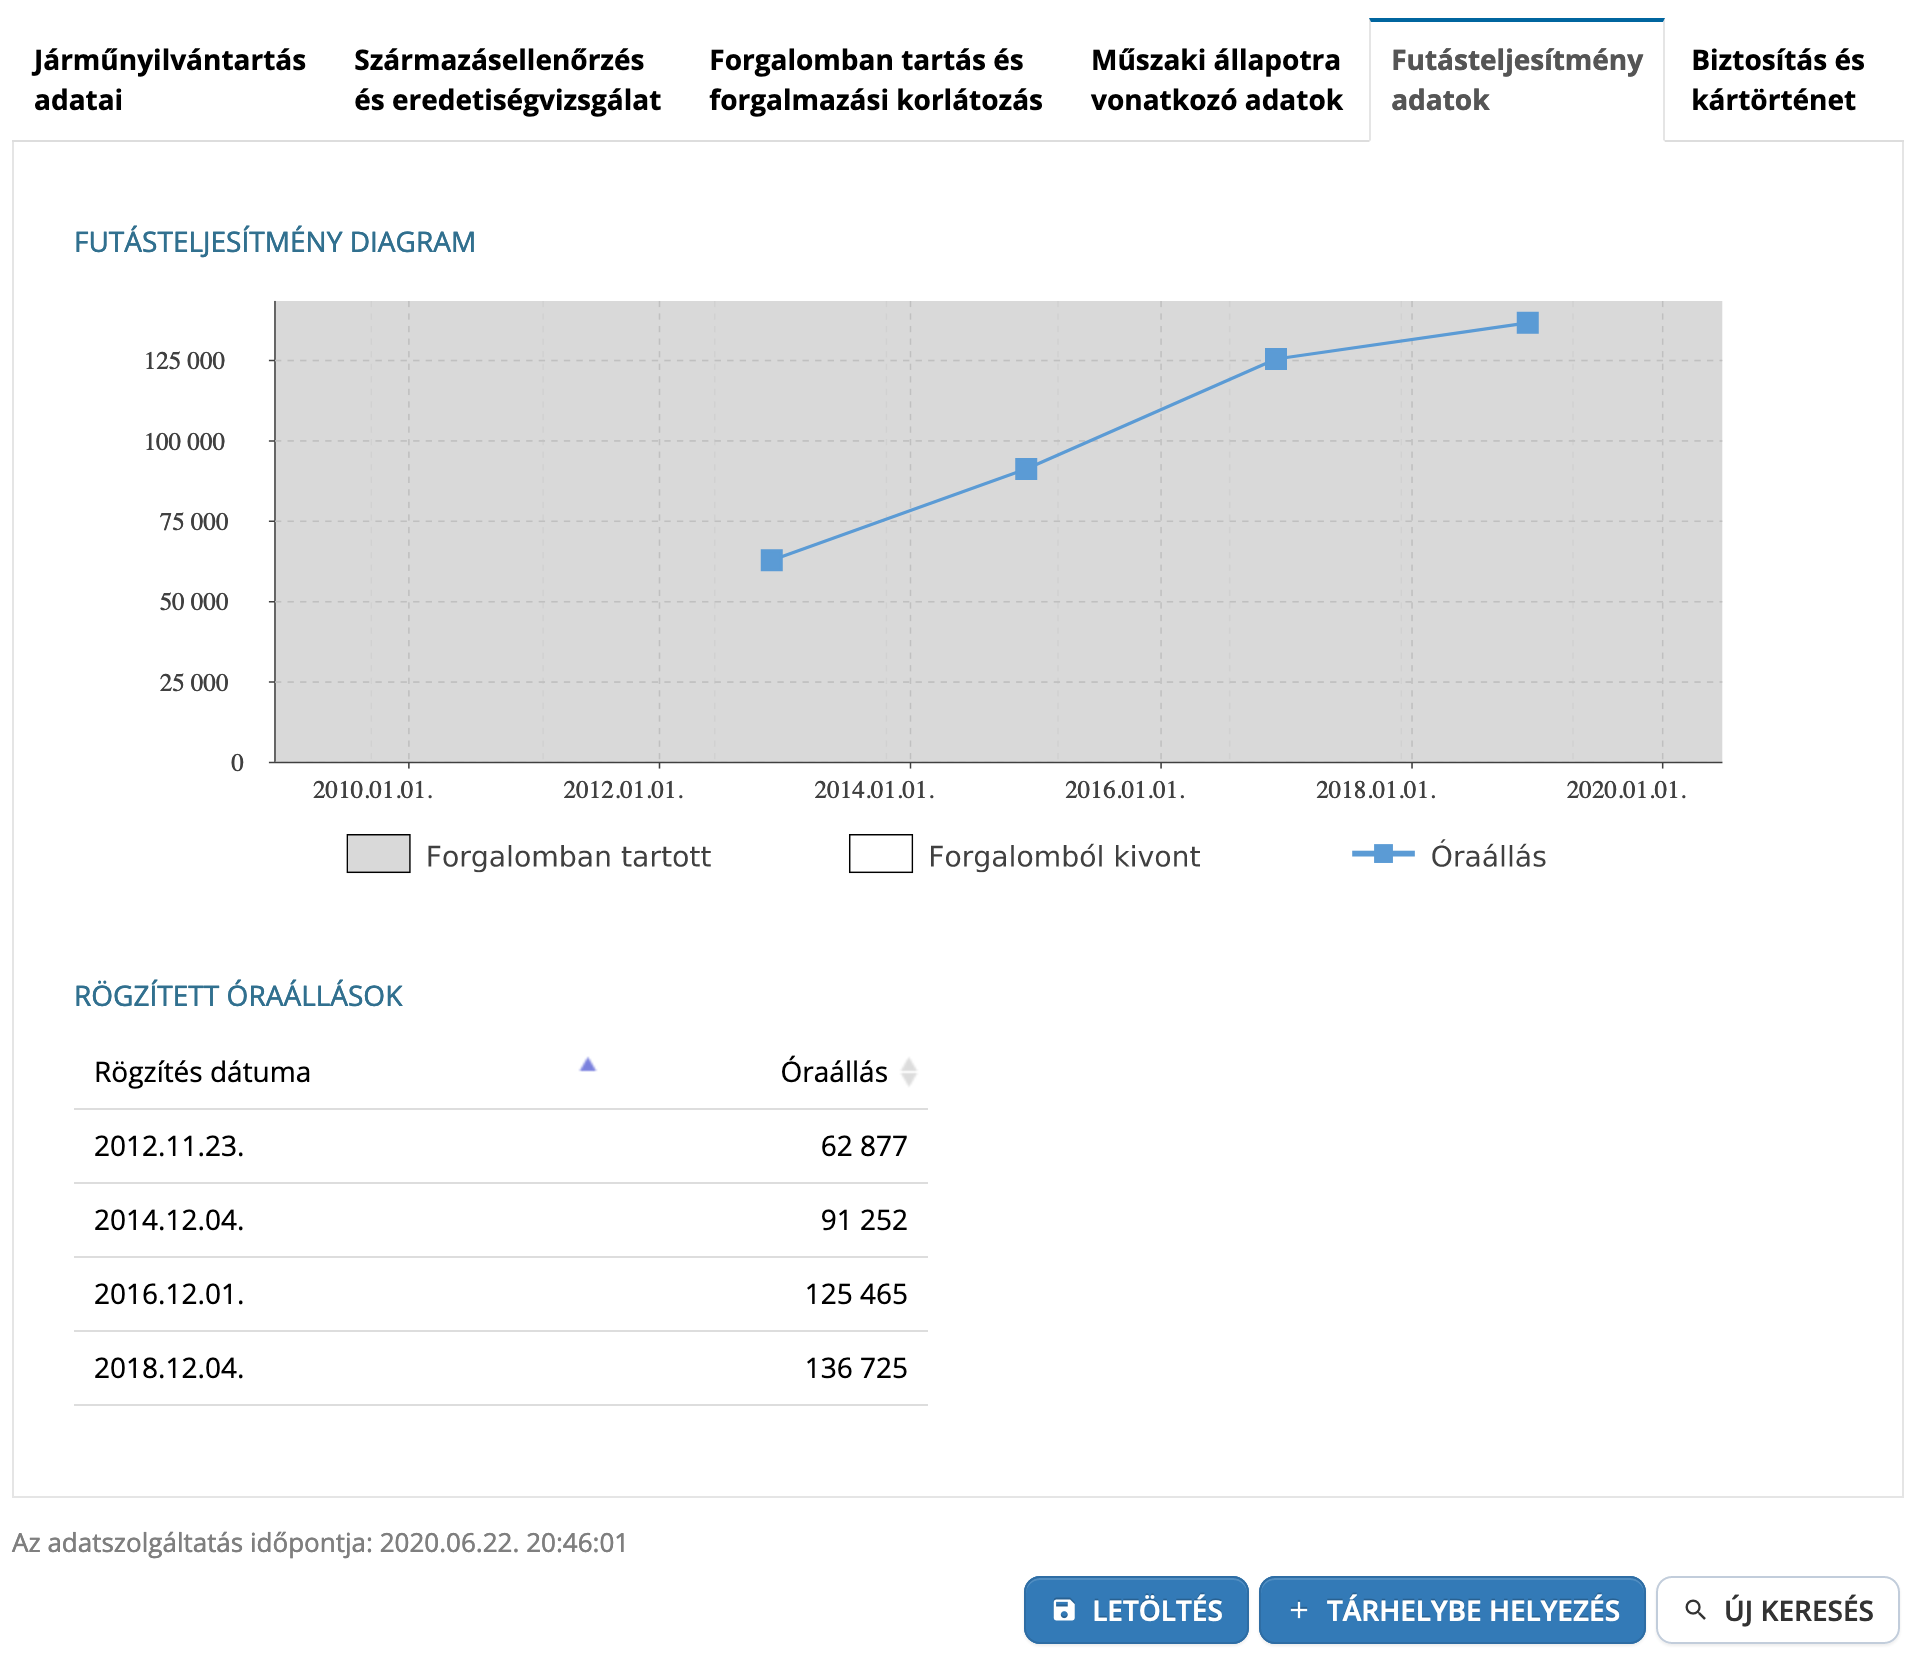This screenshot has width=1928, height=1678.
Task: Select Műszaki állapotra vonatkozó adatok tab
Action: point(1216,80)
